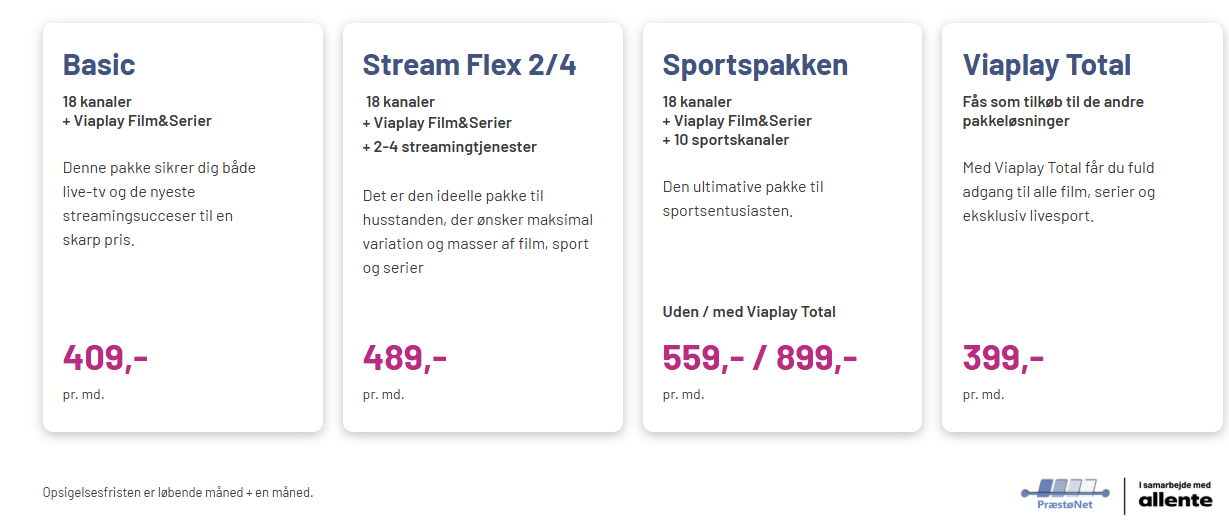This screenshot has height=529, width=1229.
Task: Select the Viaplay Total heading
Action: (1046, 65)
